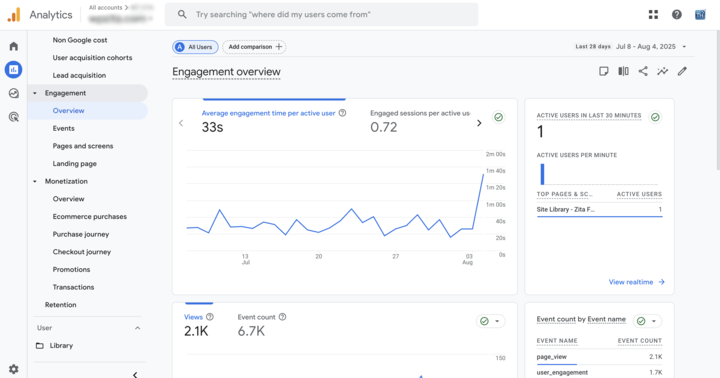Click the engagement card status checkmark
This screenshot has width=720, height=378.
(x=498, y=117)
